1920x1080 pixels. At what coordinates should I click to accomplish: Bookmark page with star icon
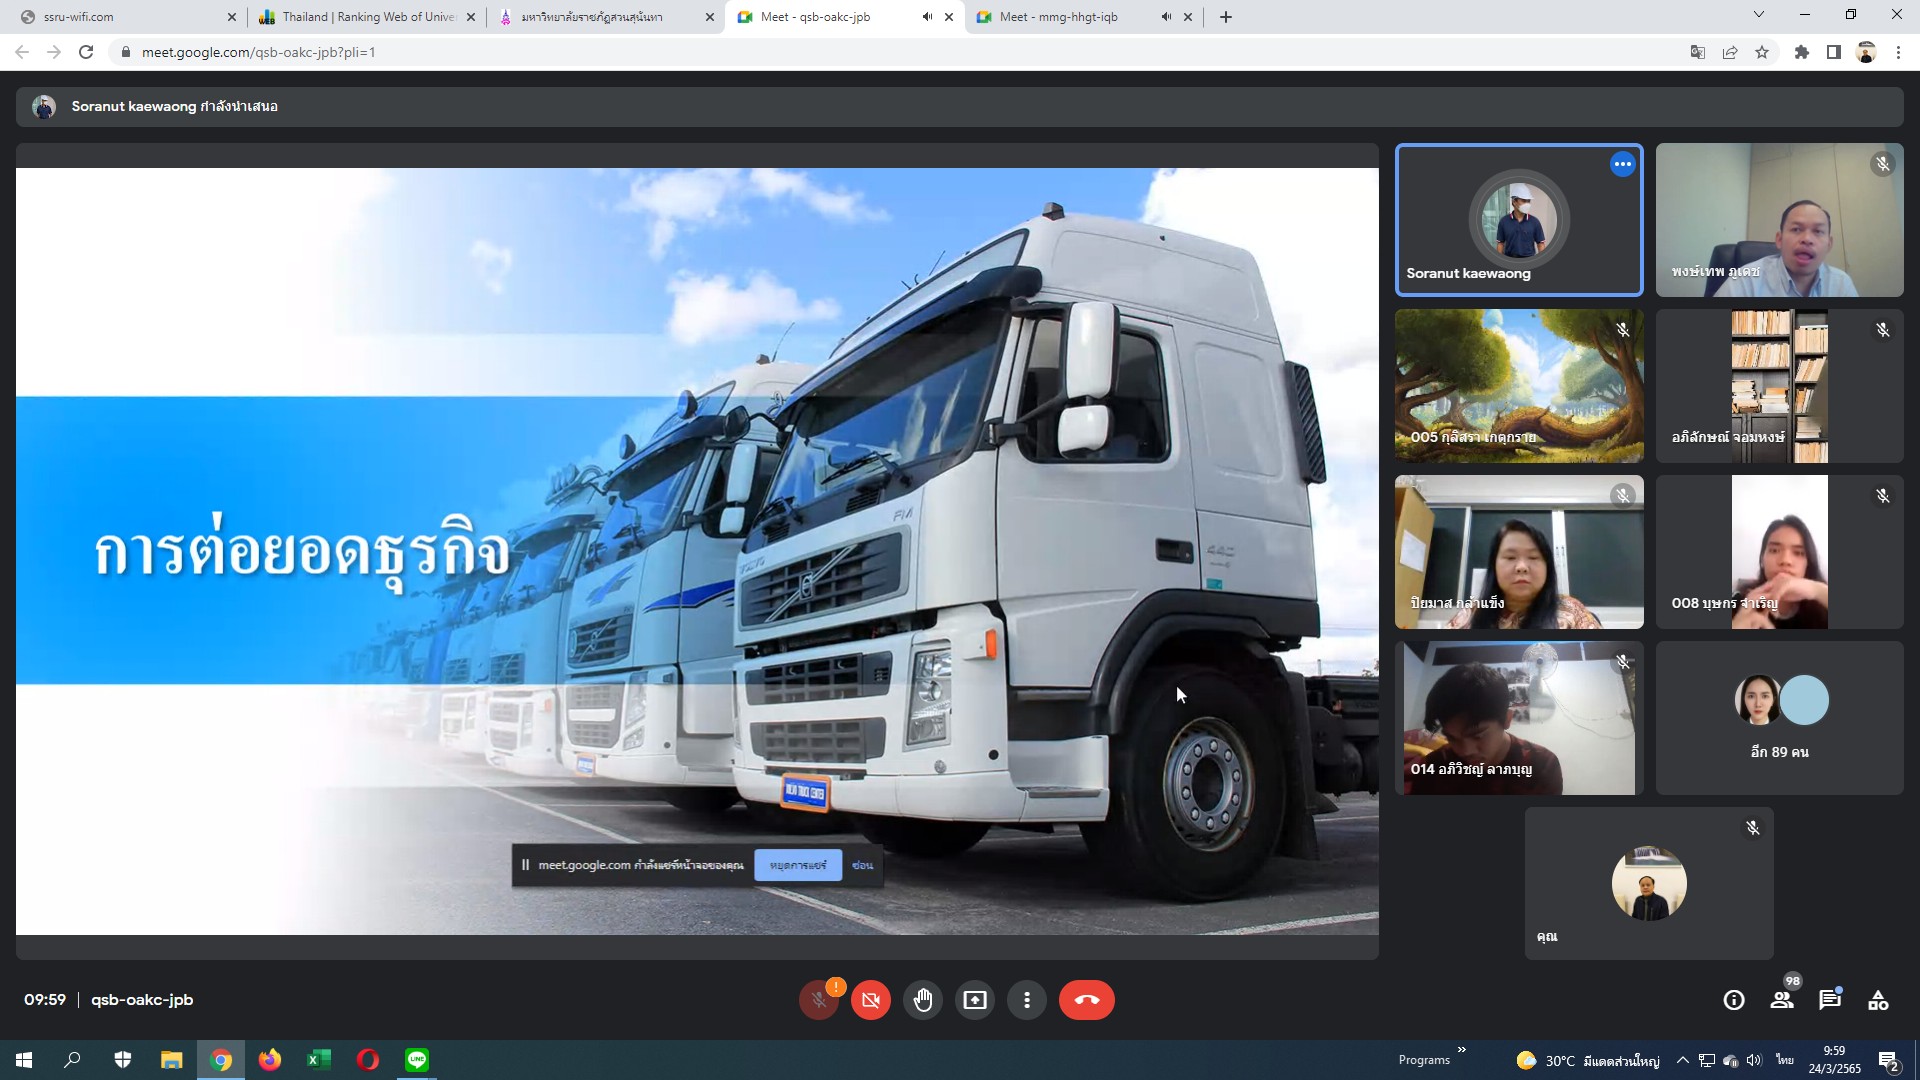[1762, 52]
